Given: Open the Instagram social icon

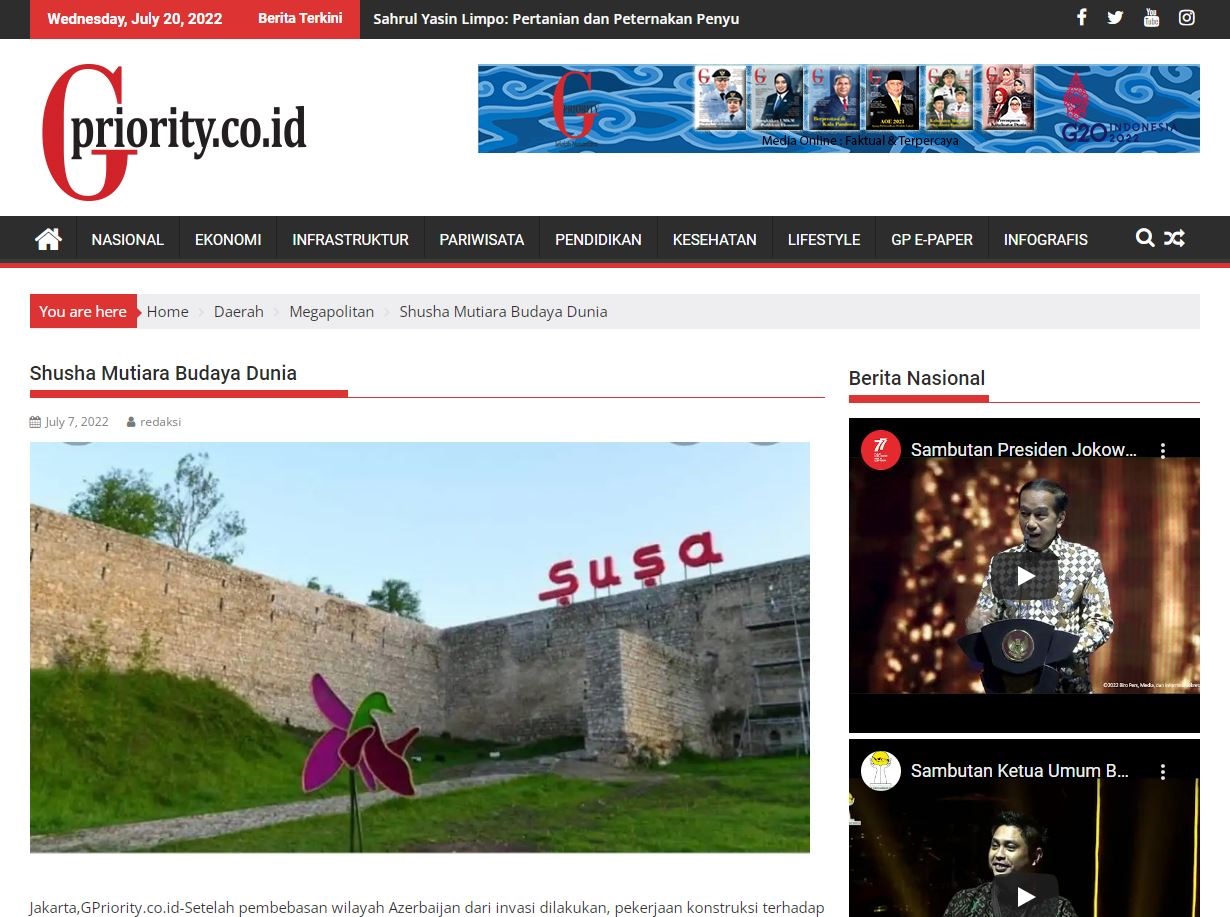Looking at the screenshot, I should 1187,17.
